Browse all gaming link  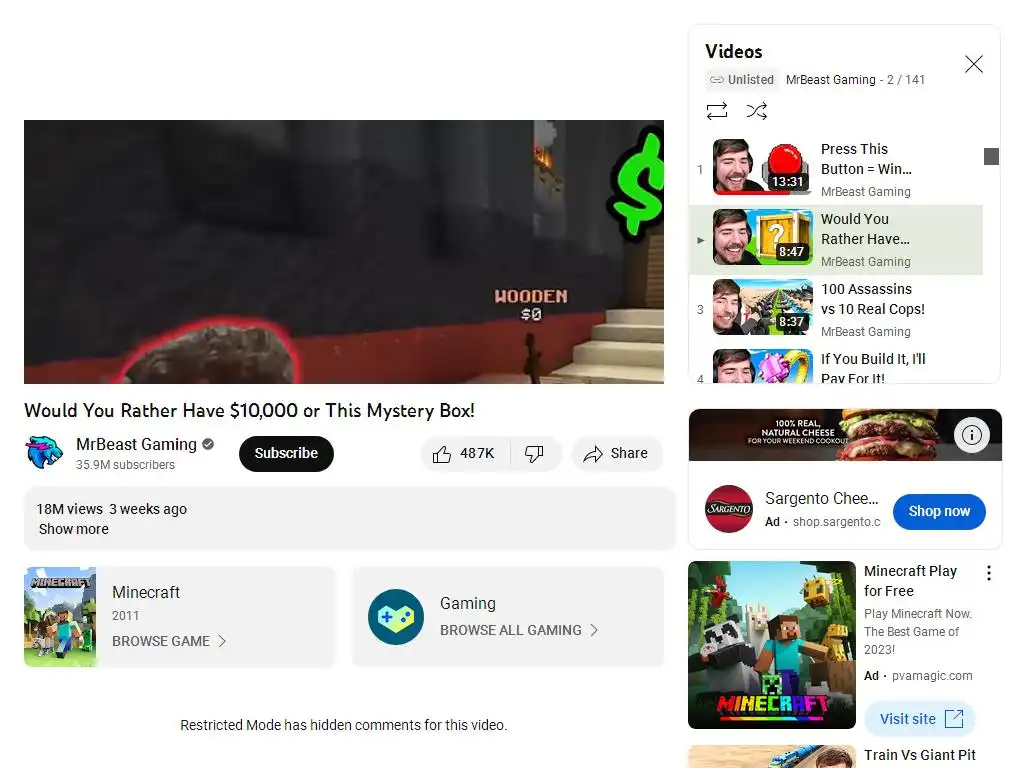(x=519, y=630)
